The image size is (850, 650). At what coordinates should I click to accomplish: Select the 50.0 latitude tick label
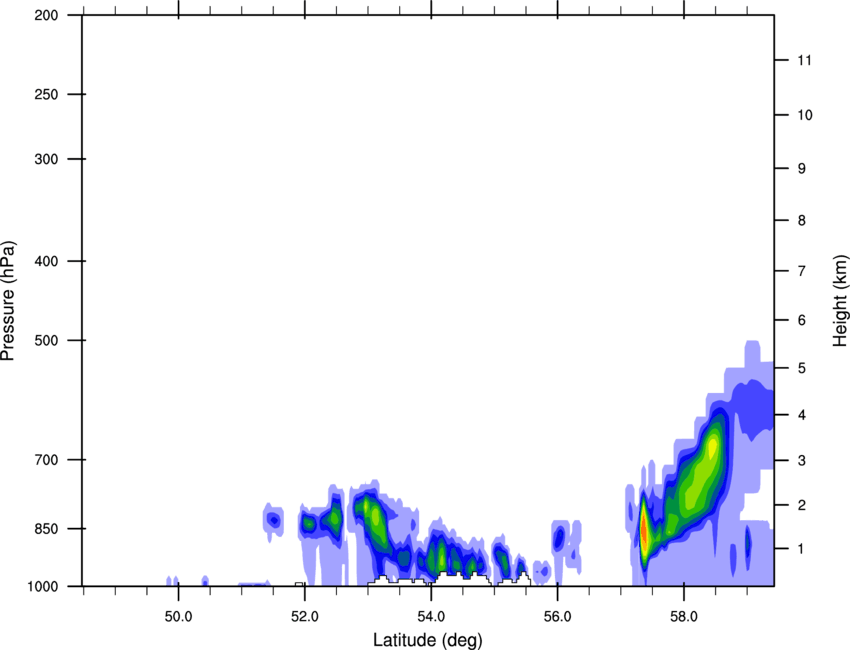179,612
